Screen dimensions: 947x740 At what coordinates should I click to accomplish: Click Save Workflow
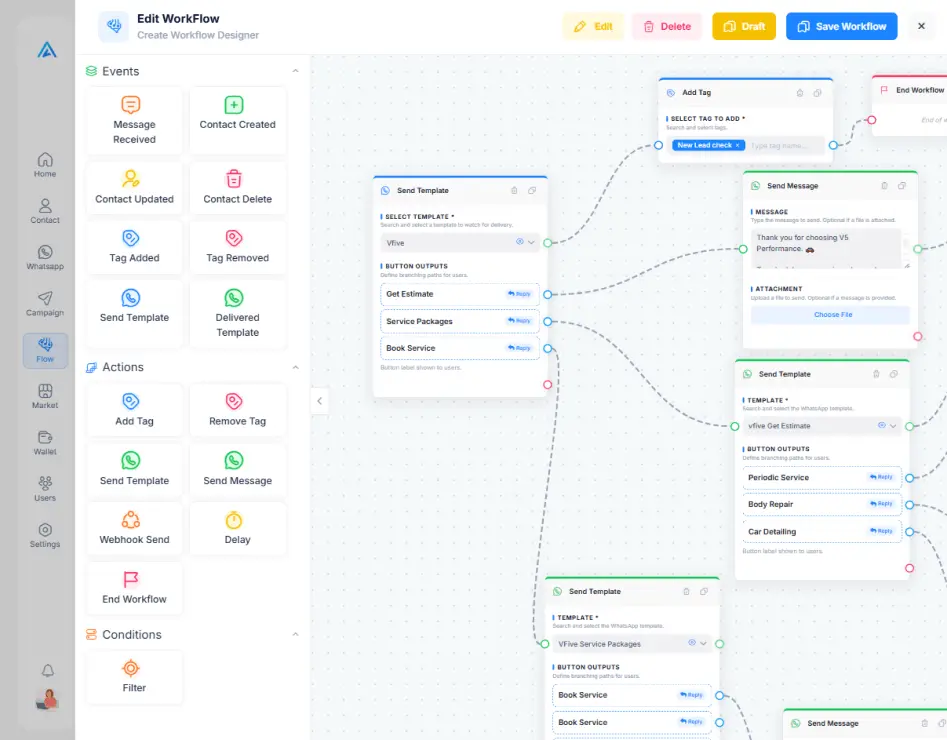841,27
